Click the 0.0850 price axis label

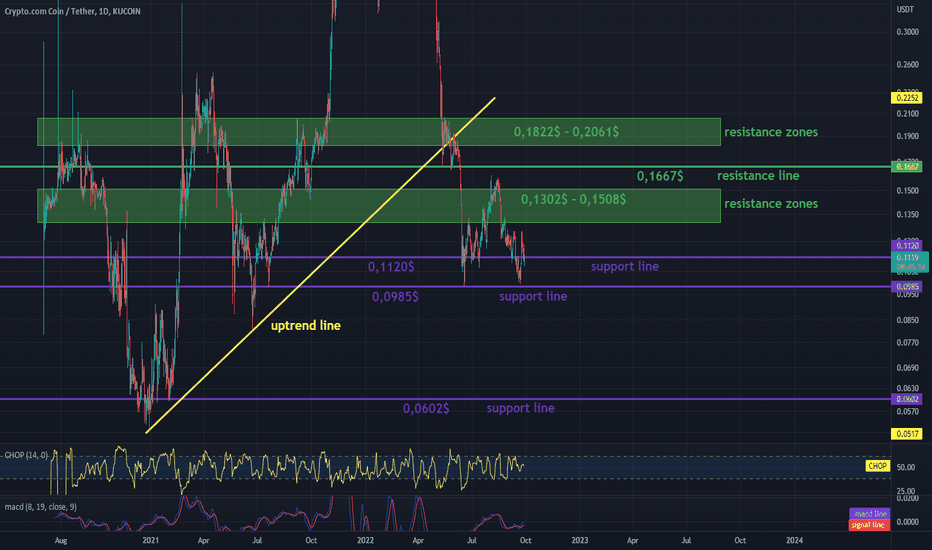tap(907, 320)
